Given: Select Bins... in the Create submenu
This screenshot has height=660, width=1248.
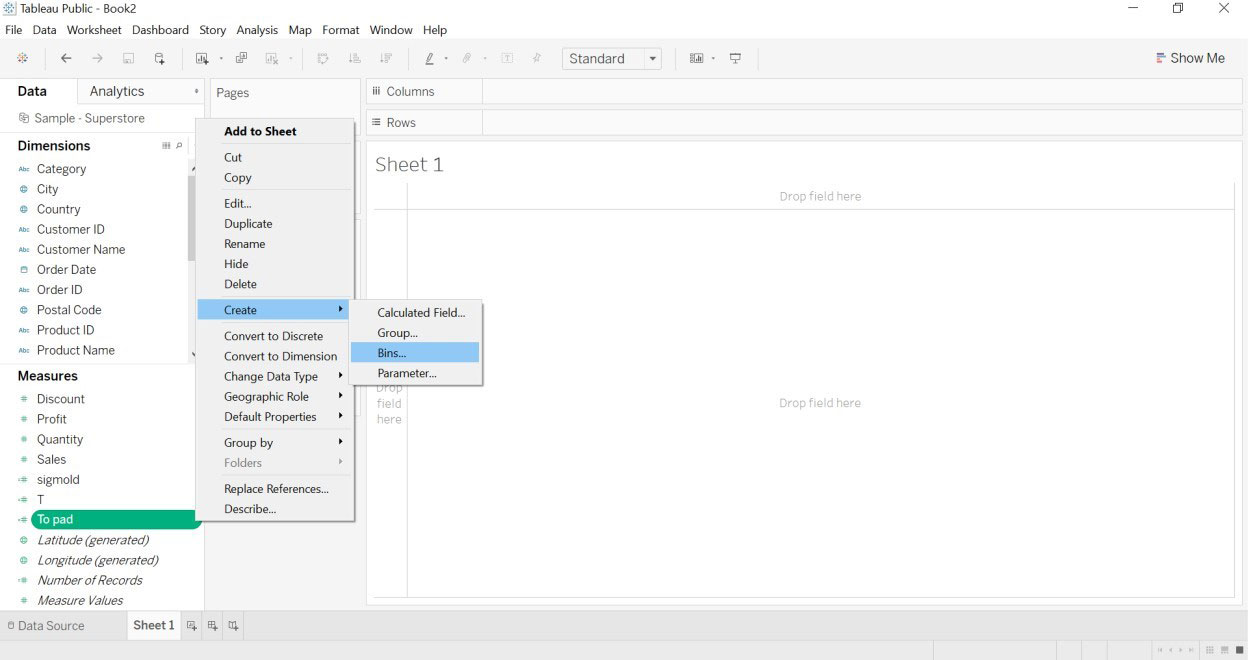Looking at the screenshot, I should point(415,353).
